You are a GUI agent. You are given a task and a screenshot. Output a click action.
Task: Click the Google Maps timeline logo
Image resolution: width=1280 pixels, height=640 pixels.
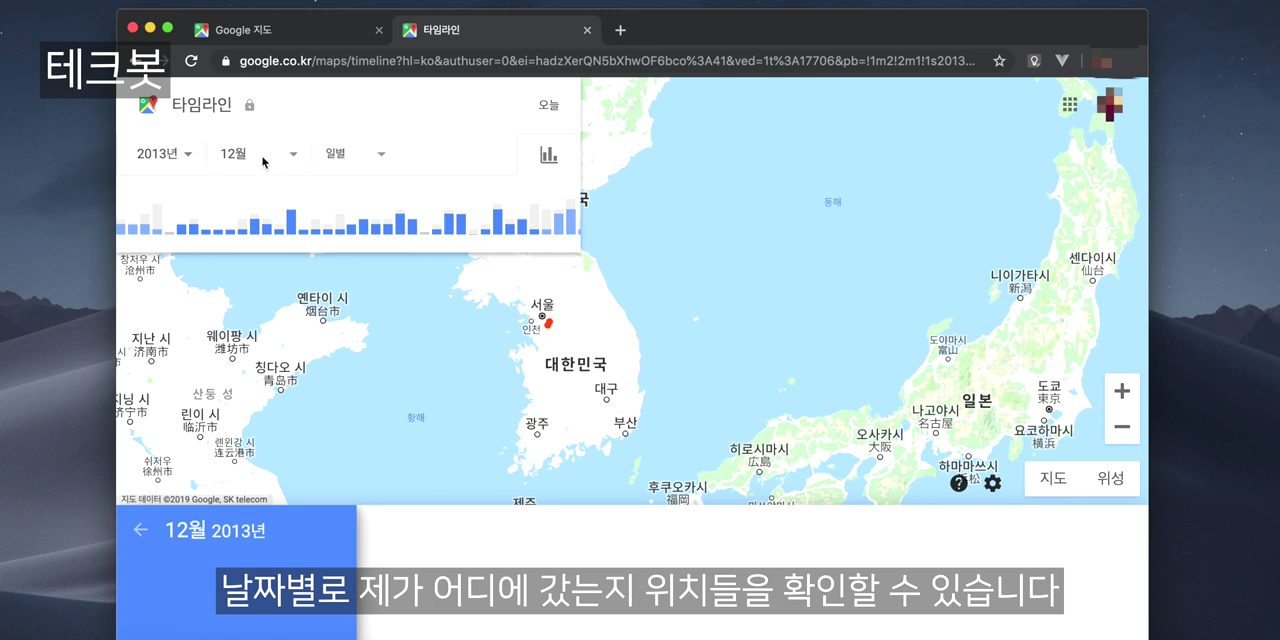pyautogui.click(x=148, y=105)
